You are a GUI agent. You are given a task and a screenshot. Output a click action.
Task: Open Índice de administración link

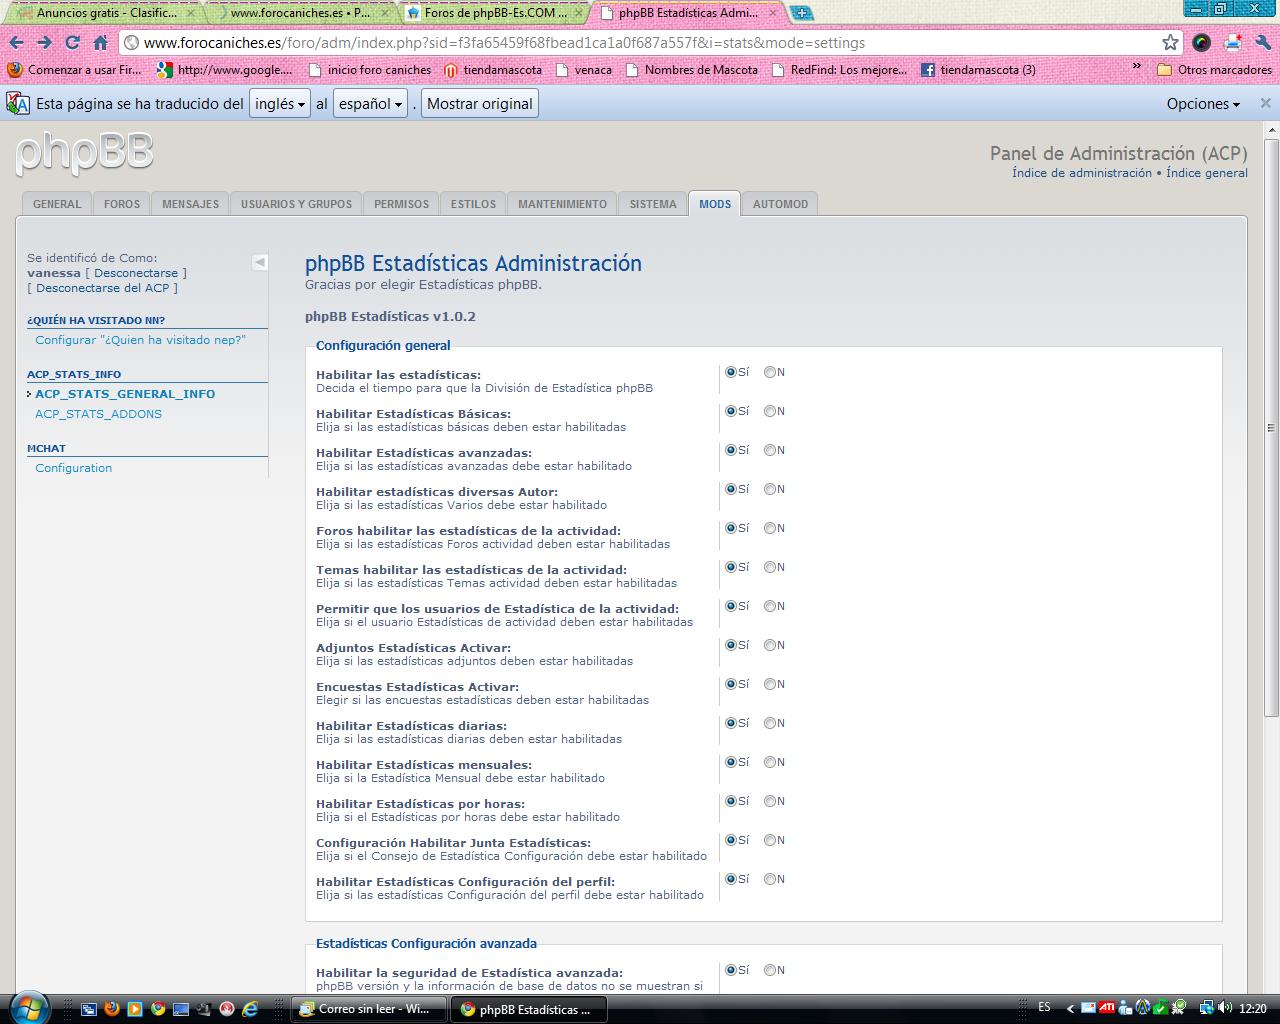pyautogui.click(x=1082, y=173)
